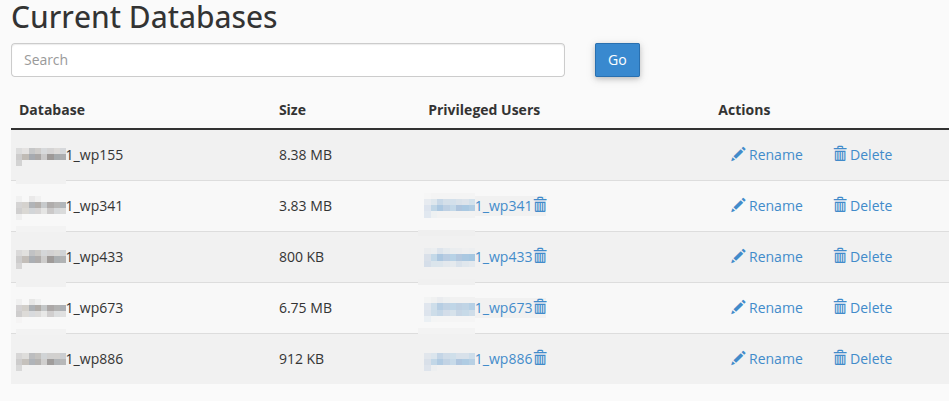Click the Size column header
Image resolution: width=949 pixels, height=401 pixels.
point(292,110)
